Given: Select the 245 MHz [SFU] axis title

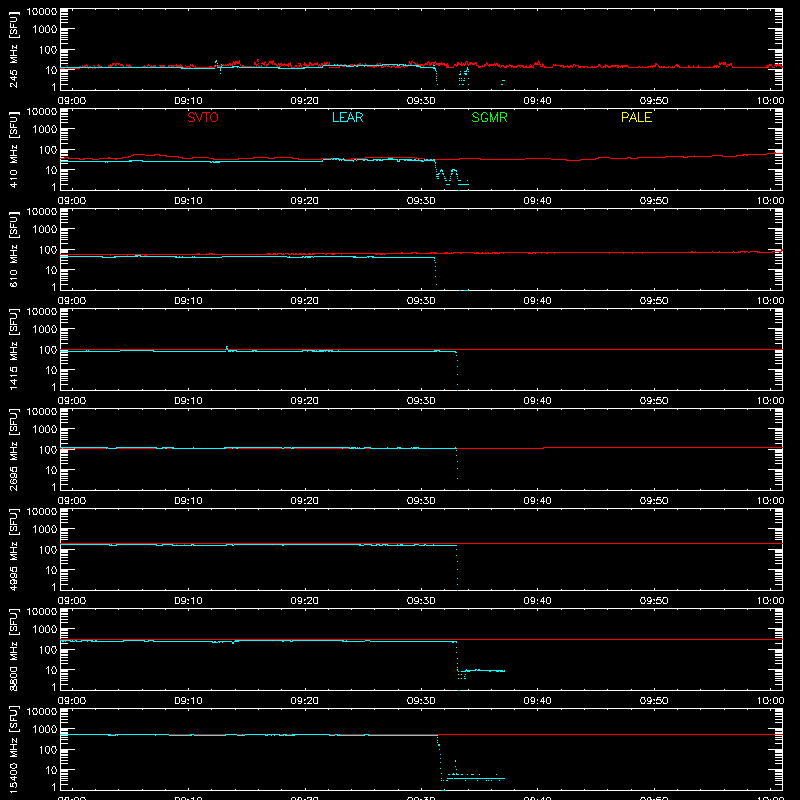Looking at the screenshot, I should [13, 49].
